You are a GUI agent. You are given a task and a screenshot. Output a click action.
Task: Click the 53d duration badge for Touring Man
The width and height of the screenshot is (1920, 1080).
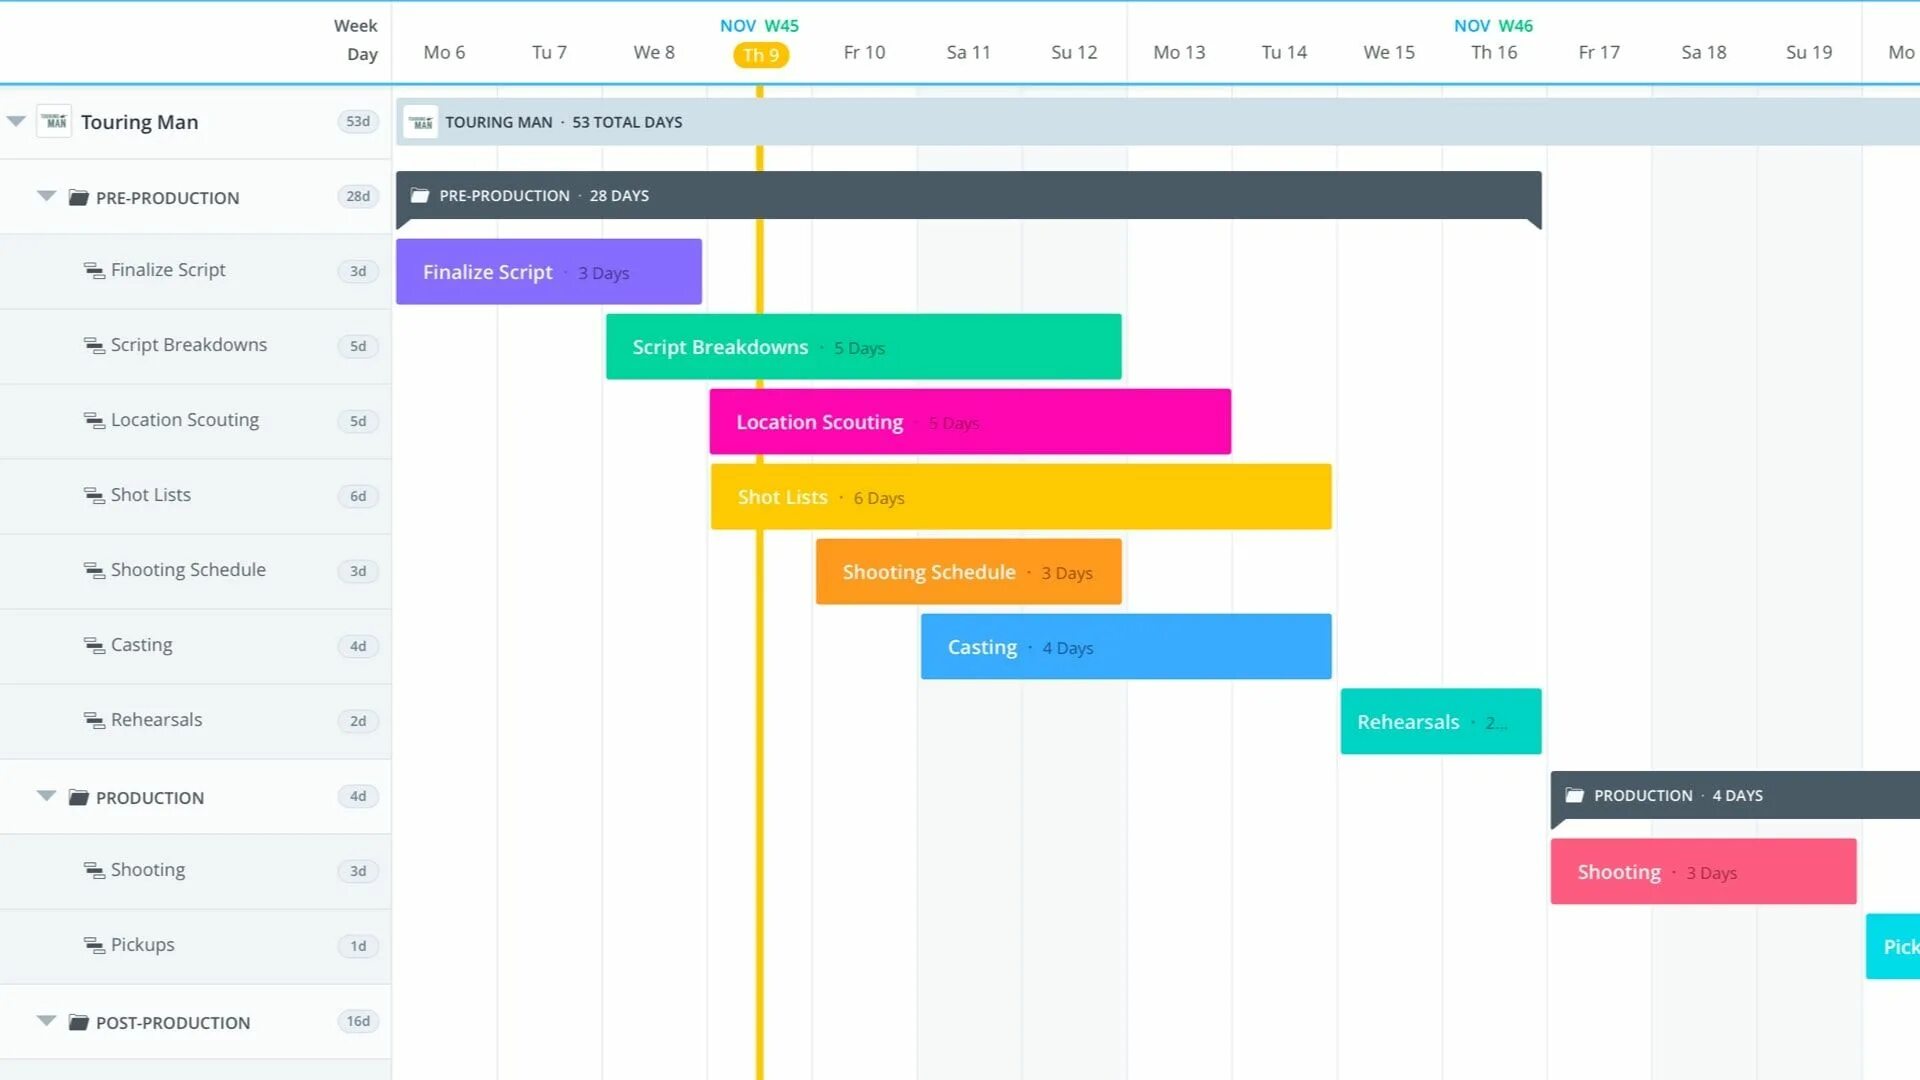coord(358,122)
